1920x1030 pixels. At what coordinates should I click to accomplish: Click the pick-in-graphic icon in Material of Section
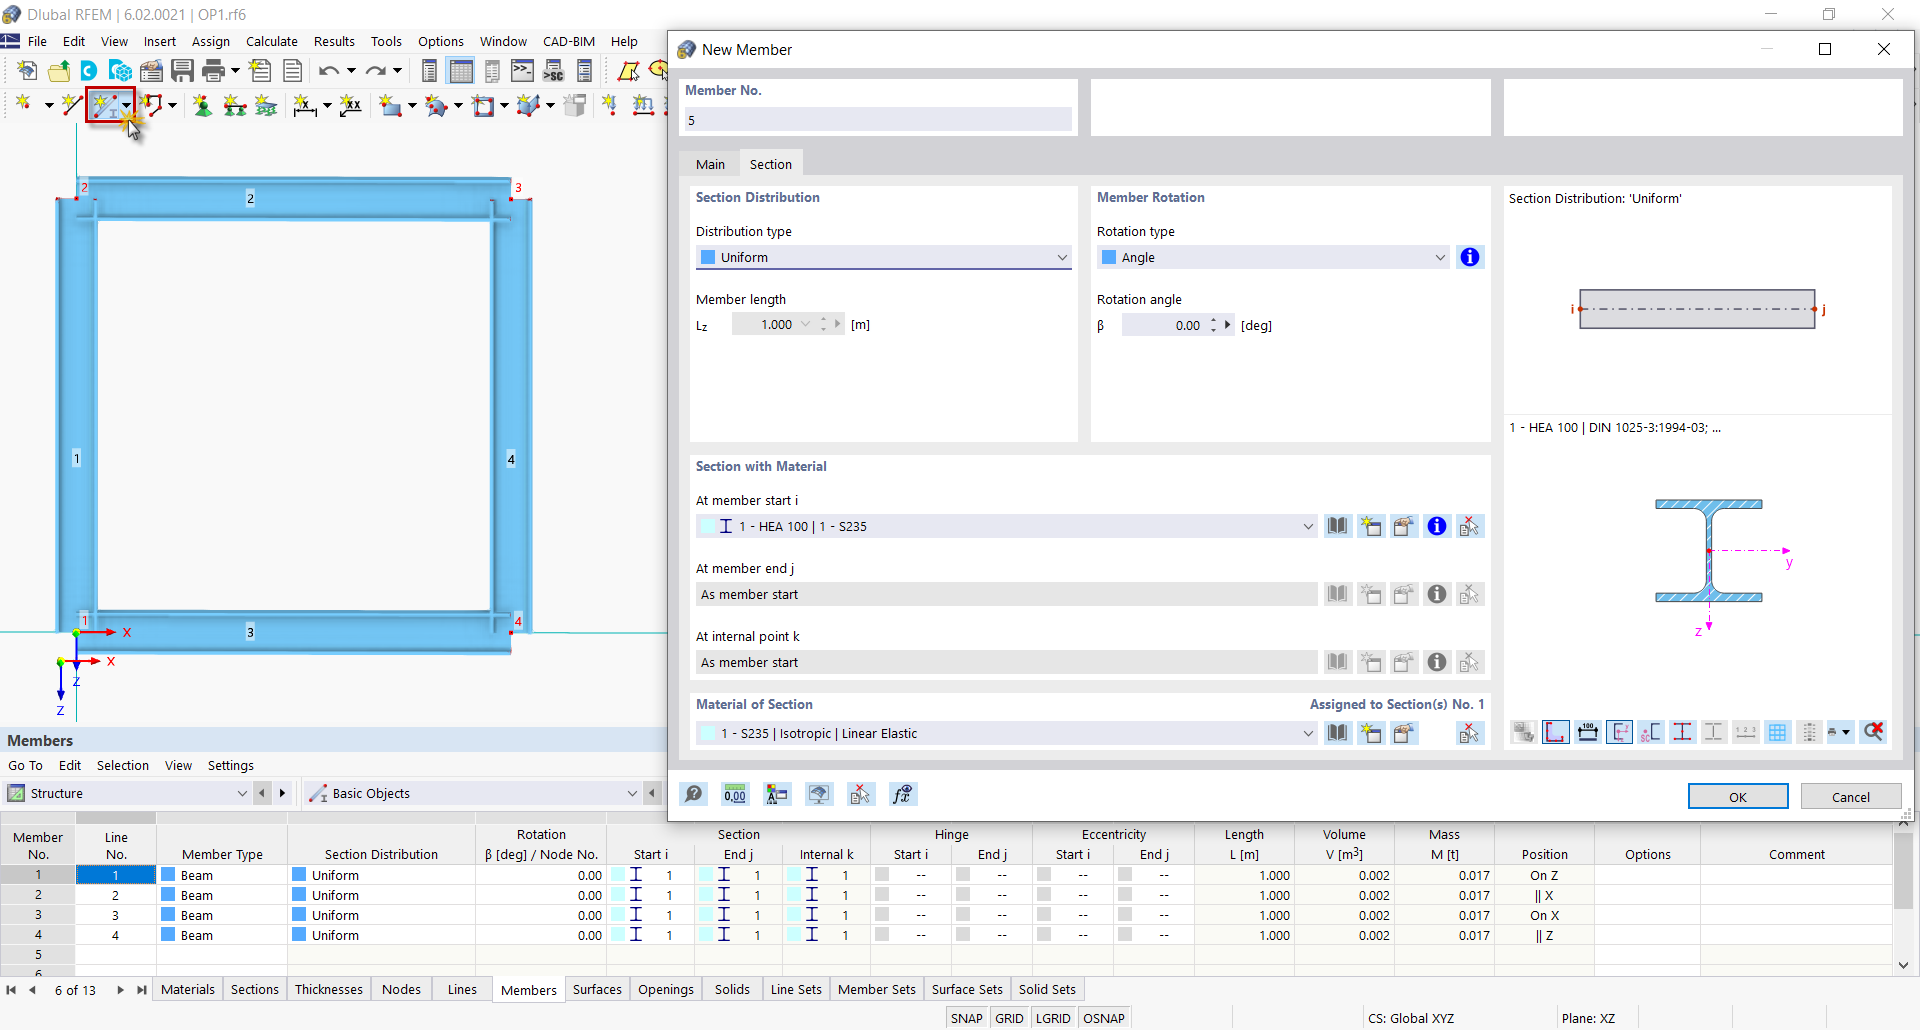click(x=1469, y=733)
